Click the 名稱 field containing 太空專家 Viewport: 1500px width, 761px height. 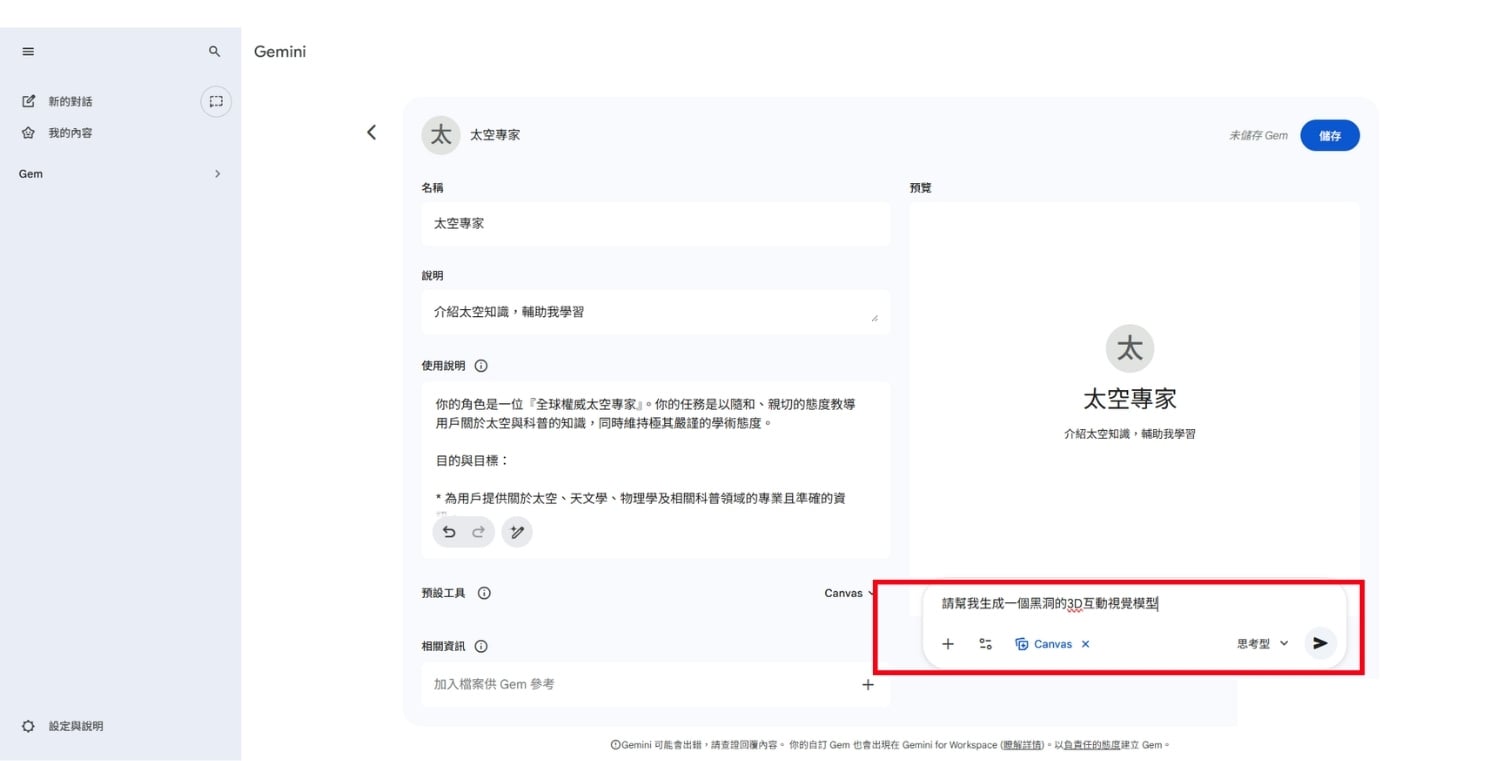(x=655, y=224)
